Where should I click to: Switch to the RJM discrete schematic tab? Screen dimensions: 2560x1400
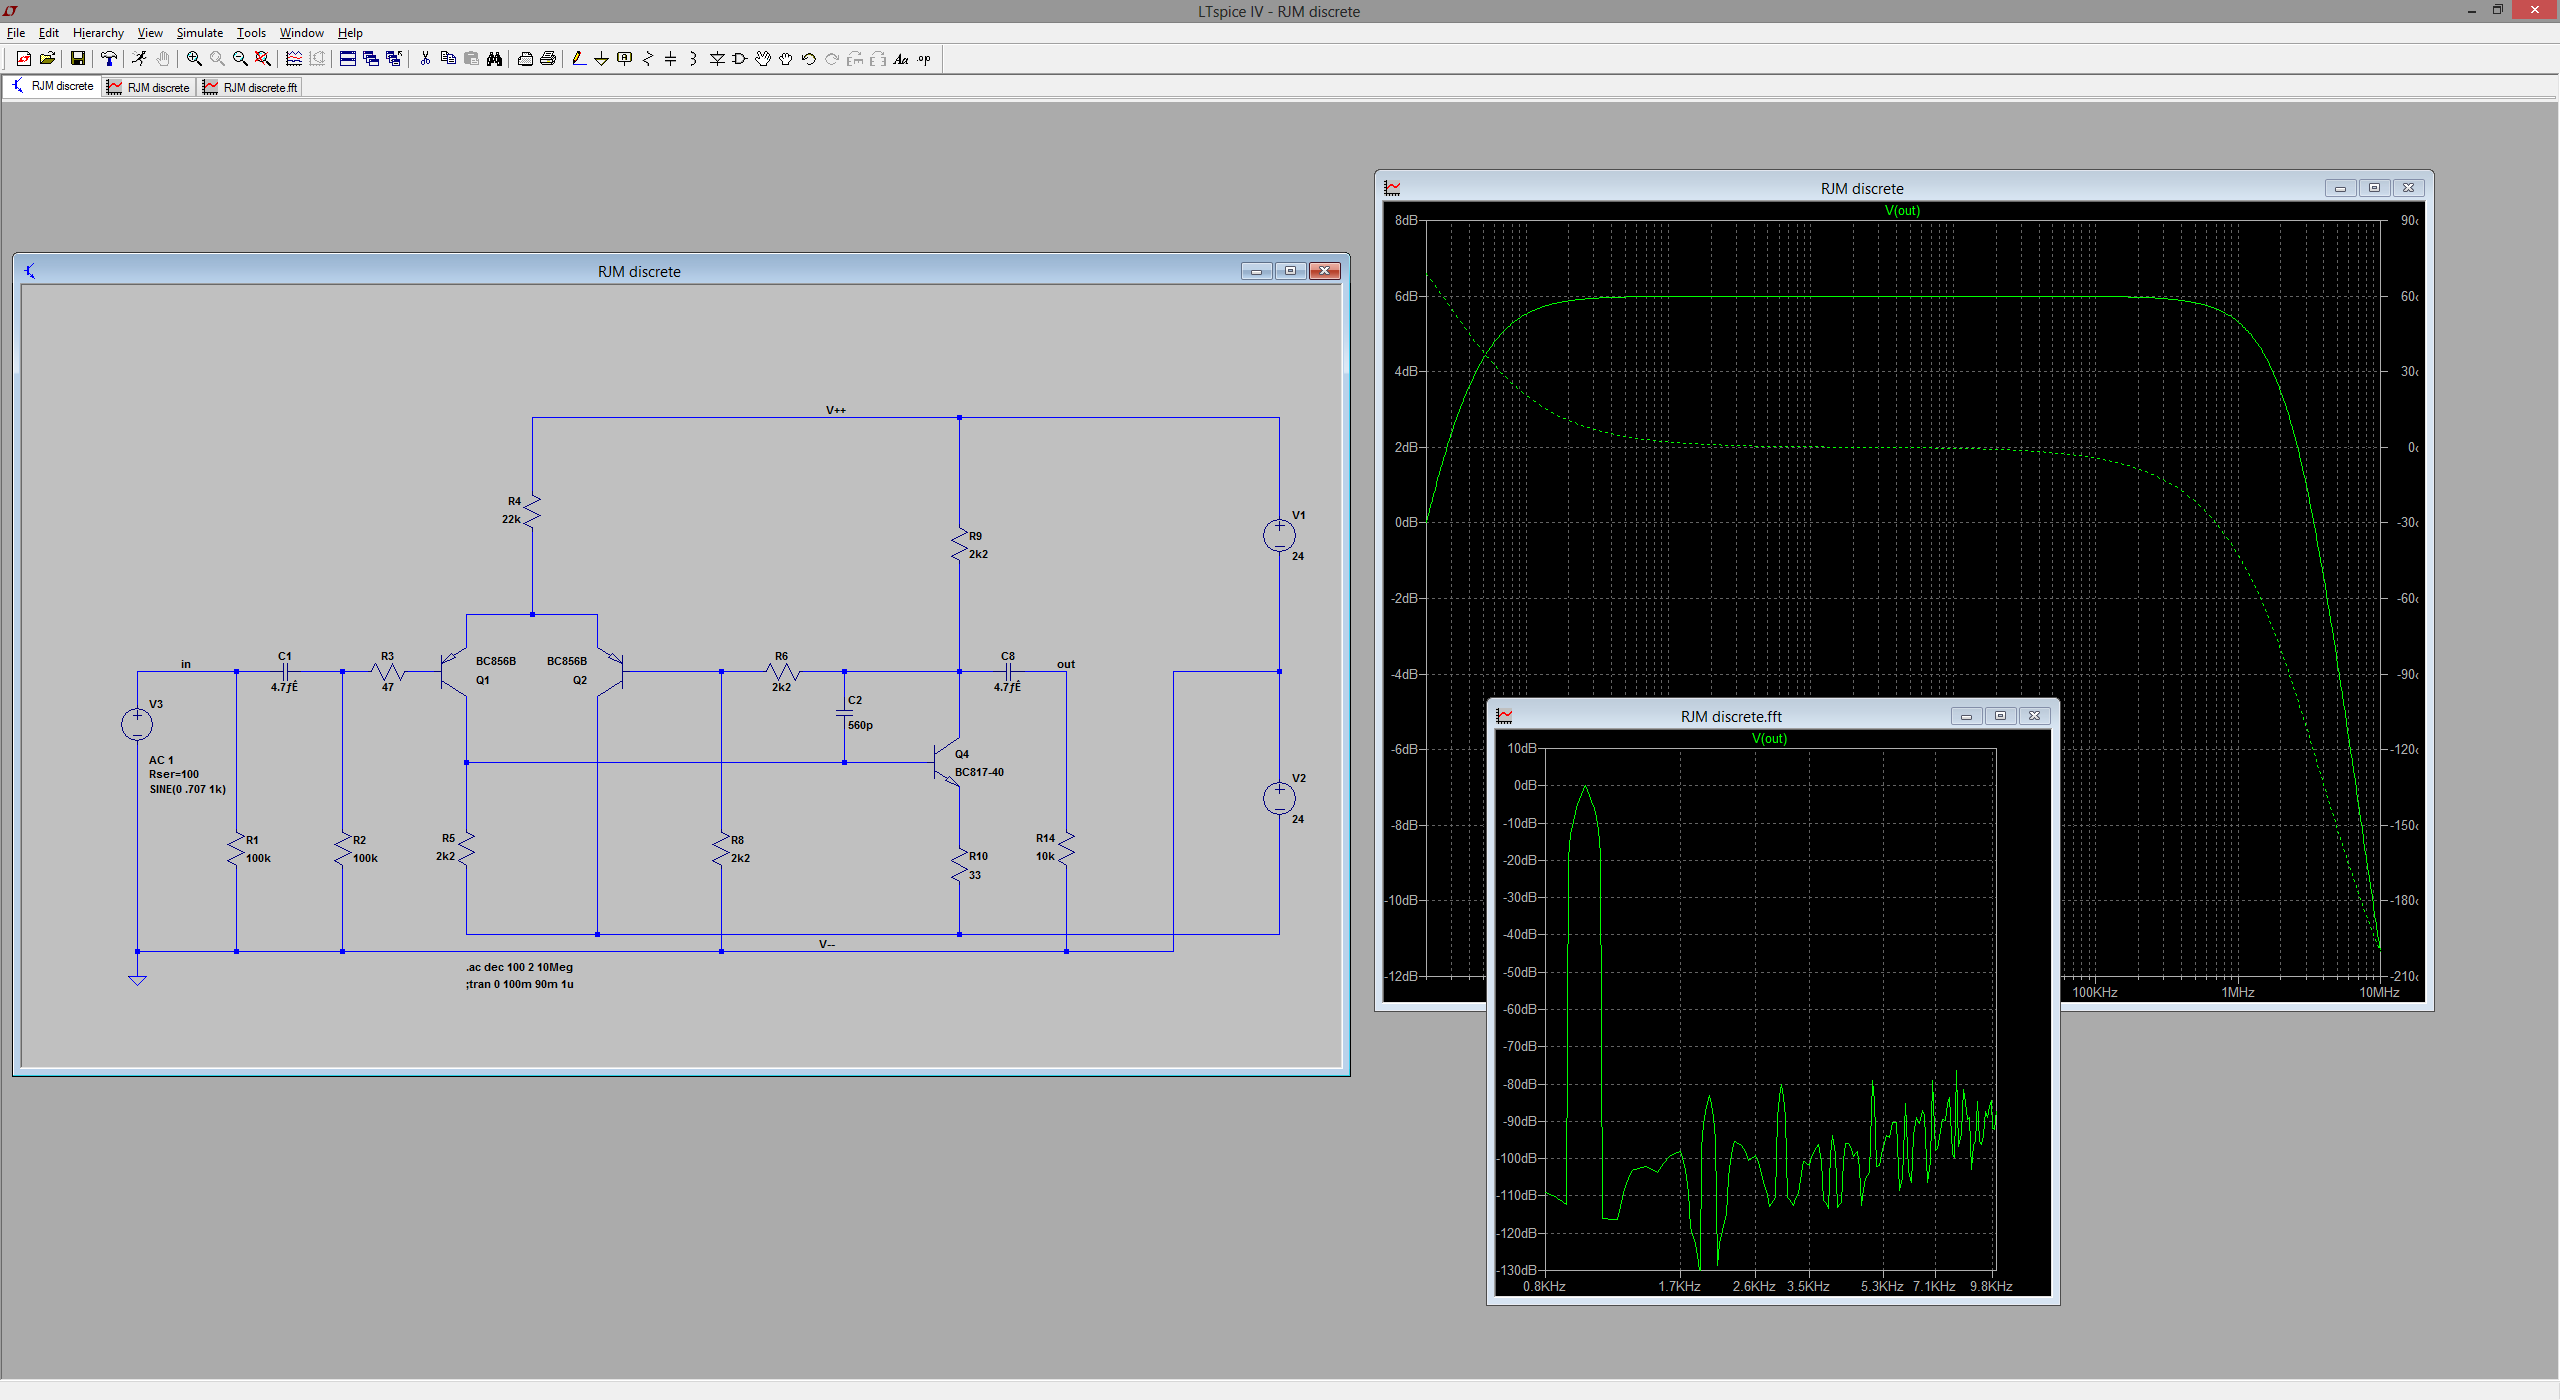(x=52, y=87)
